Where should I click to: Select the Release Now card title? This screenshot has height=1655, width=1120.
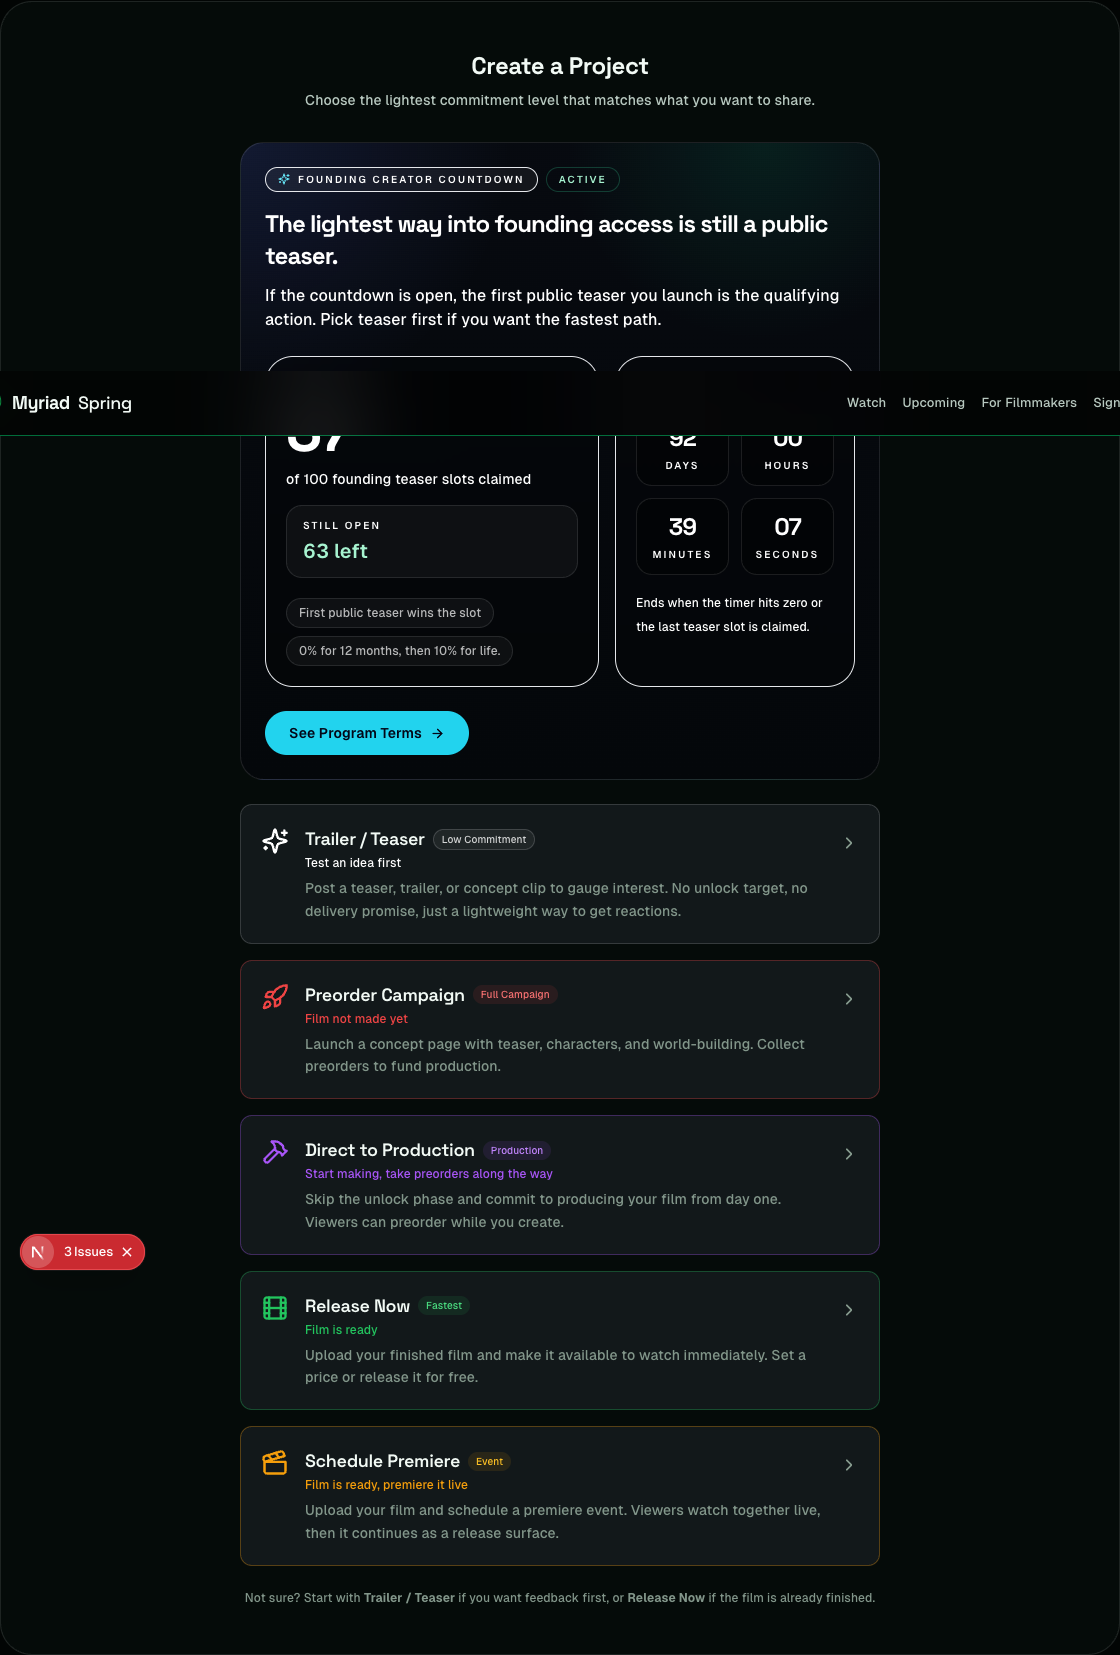click(357, 1306)
